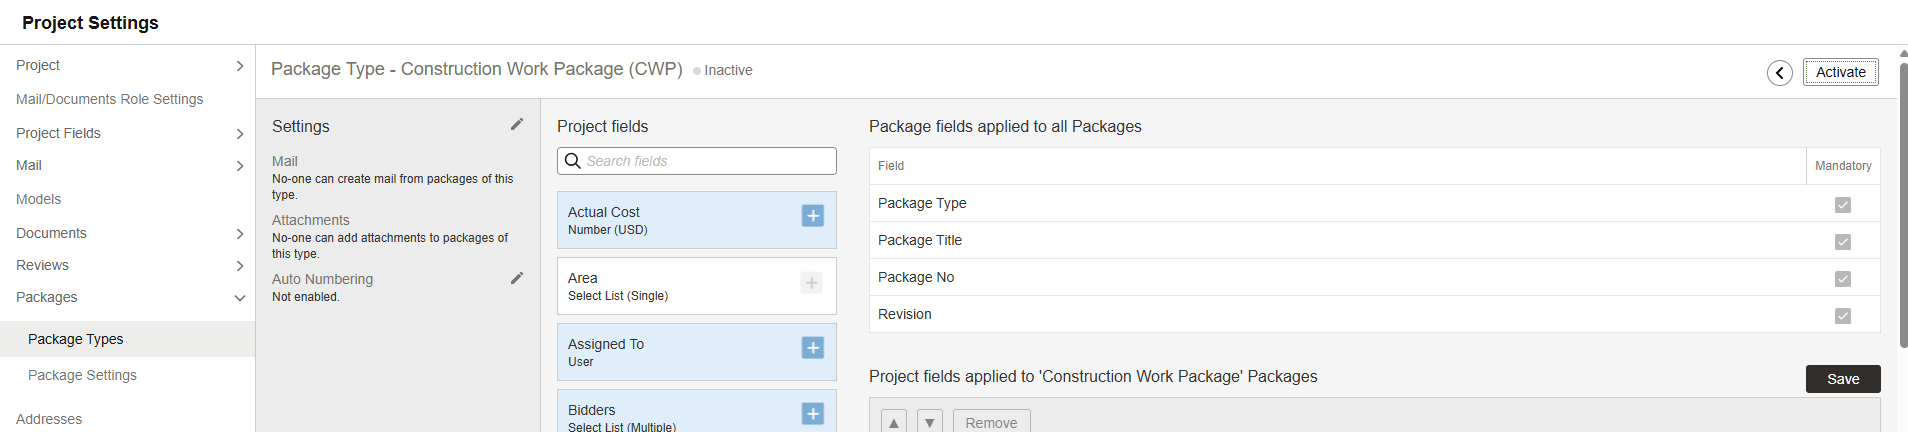
Task: Activate the package type
Action: (x=1841, y=72)
